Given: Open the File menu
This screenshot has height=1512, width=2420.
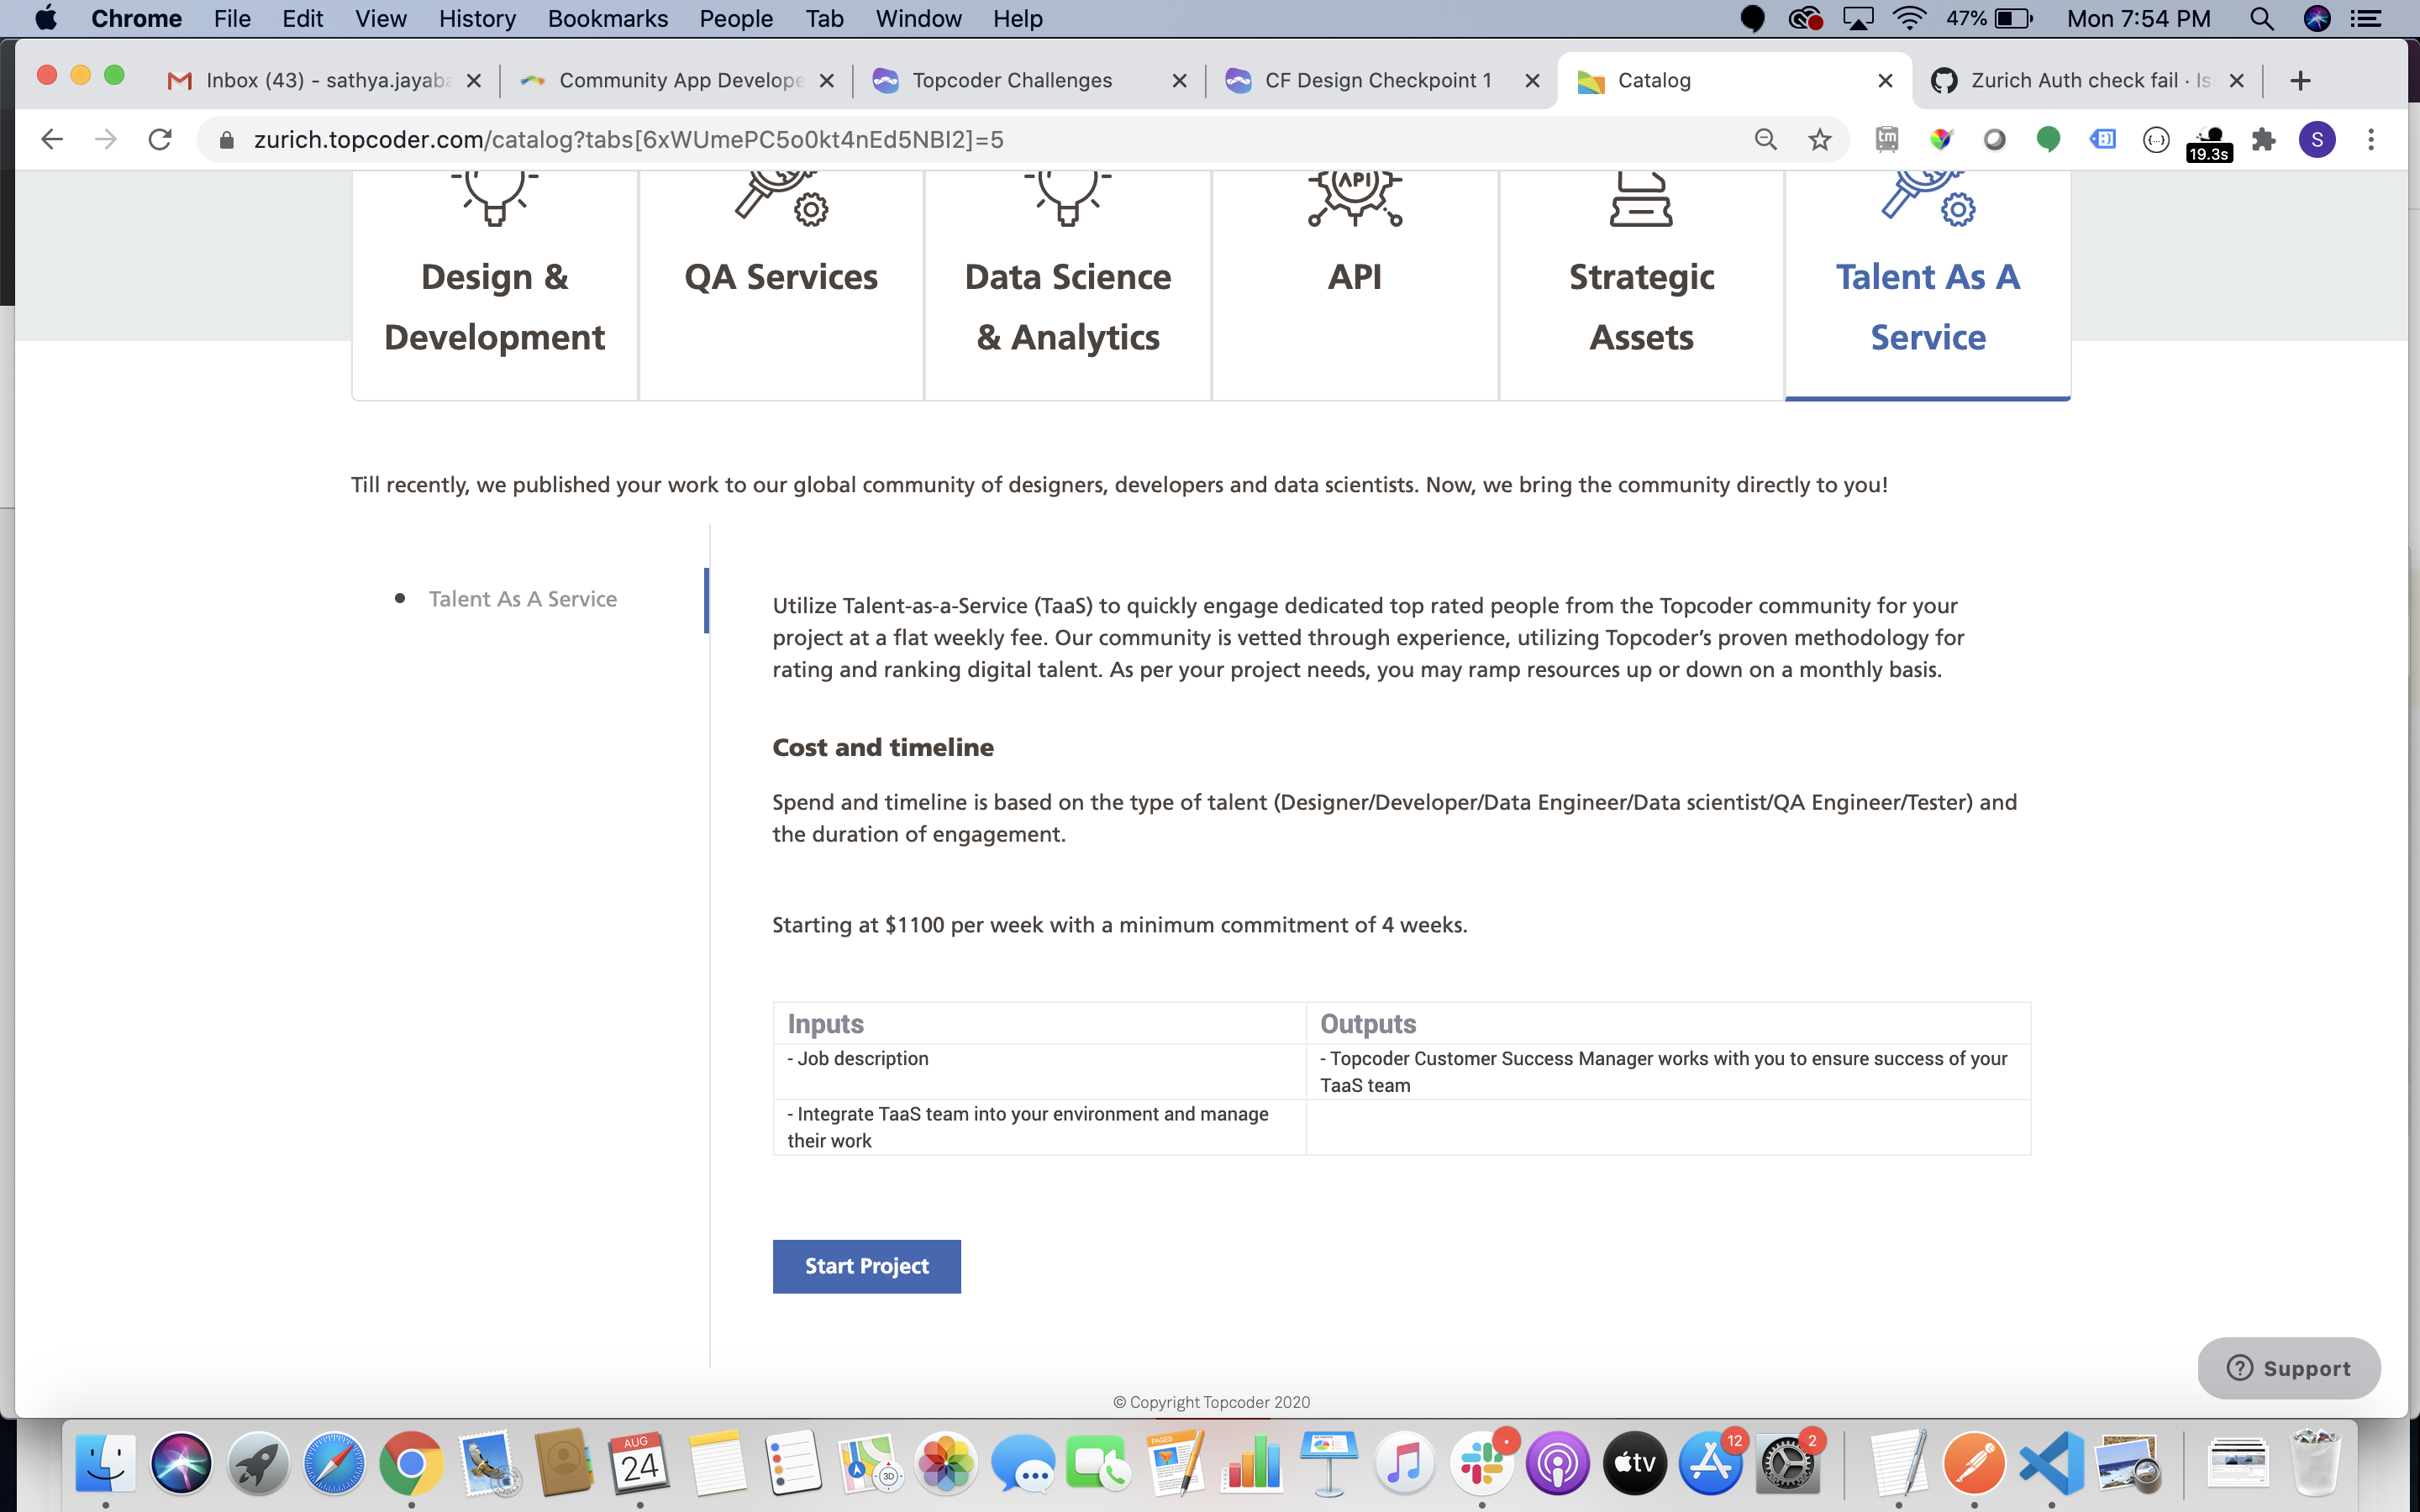Looking at the screenshot, I should pos(232,18).
